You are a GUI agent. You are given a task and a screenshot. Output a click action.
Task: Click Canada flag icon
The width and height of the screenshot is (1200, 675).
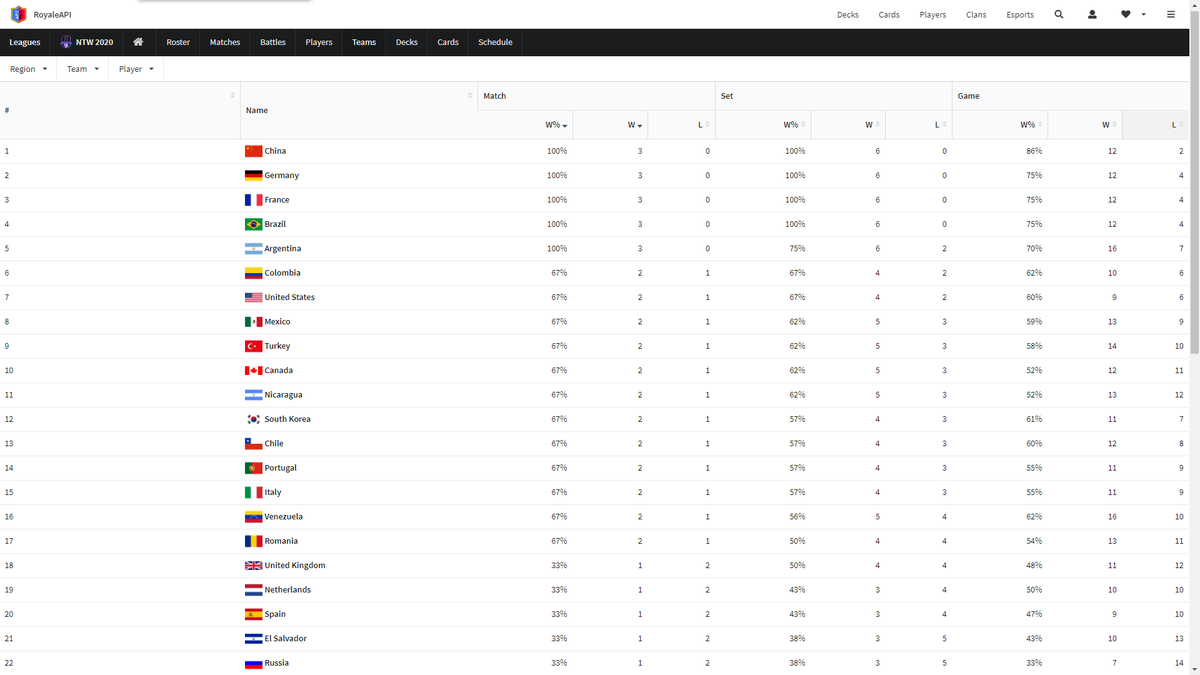pos(254,370)
